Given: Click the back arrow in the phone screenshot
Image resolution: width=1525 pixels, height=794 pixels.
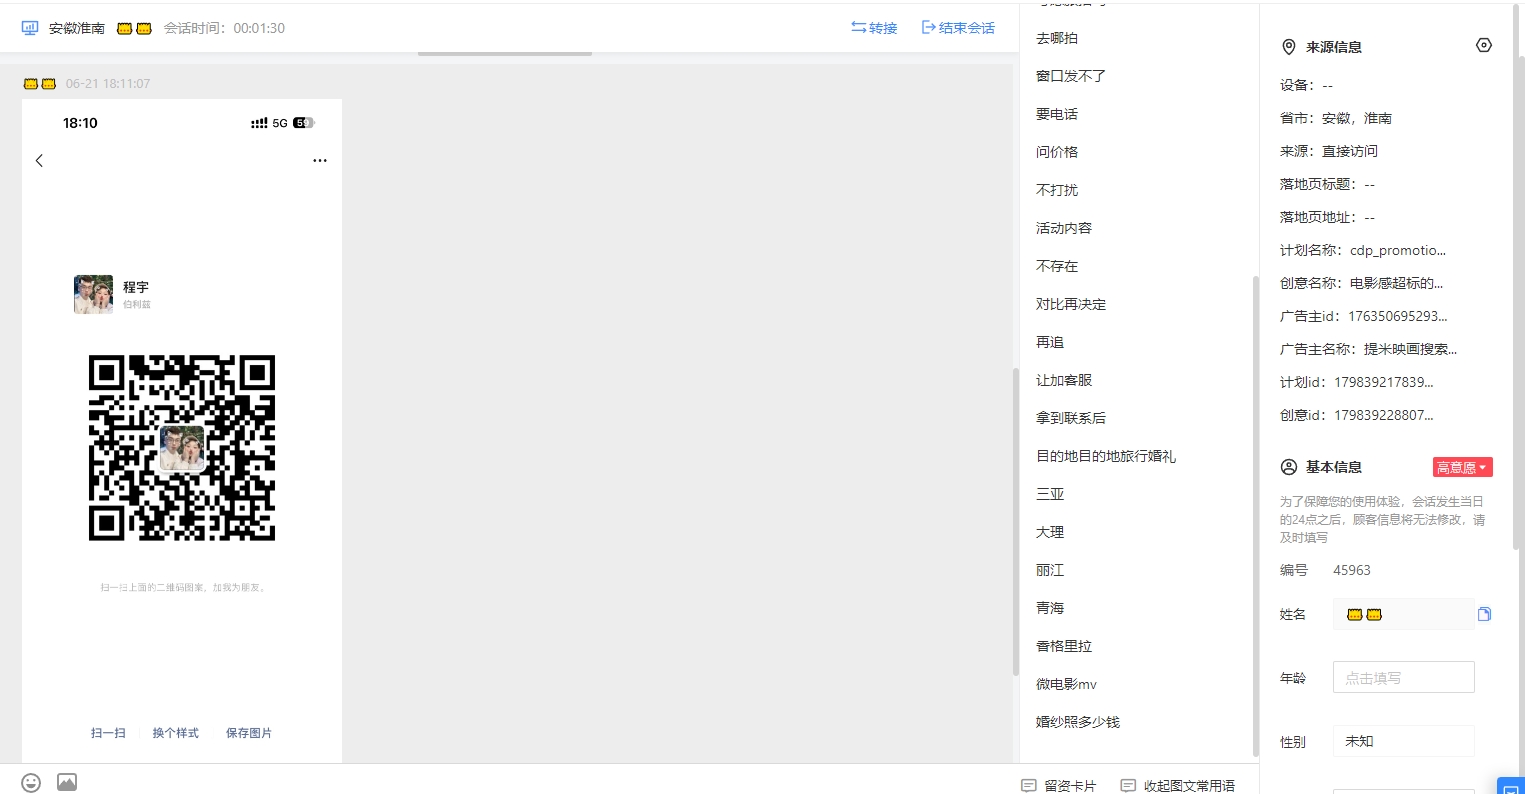Looking at the screenshot, I should (x=39, y=160).
